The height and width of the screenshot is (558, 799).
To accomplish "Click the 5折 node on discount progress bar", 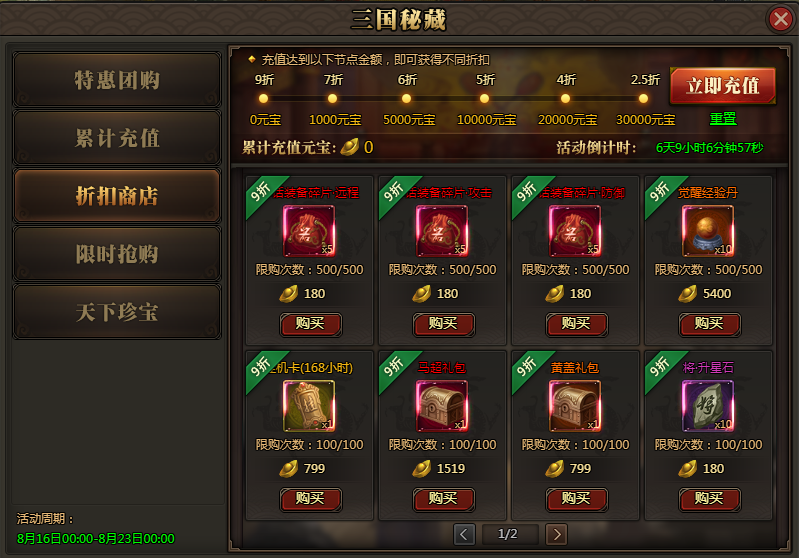I will pyautogui.click(x=484, y=98).
